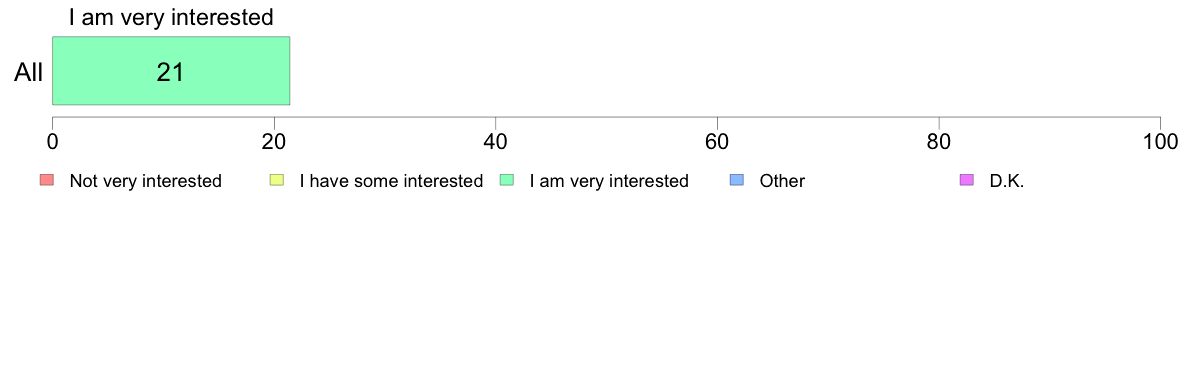Select 'Not very interested' legend text
Screen dimensions: 1188x368
point(145,181)
